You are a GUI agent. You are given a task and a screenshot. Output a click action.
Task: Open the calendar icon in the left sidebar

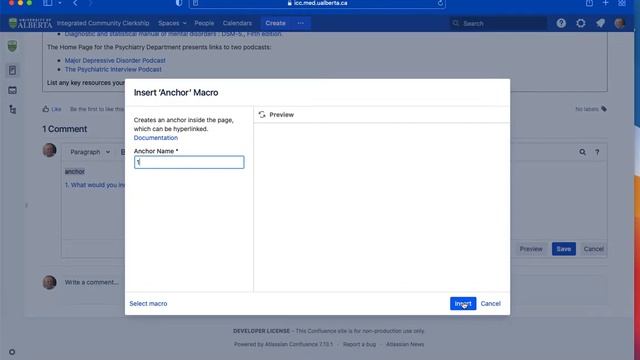tap(12, 90)
